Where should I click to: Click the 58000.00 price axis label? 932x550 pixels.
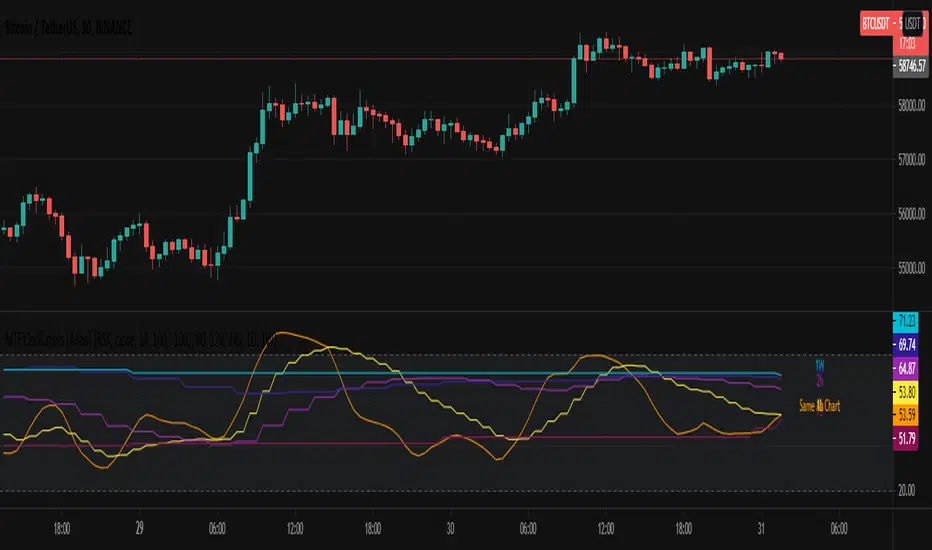pyautogui.click(x=912, y=106)
